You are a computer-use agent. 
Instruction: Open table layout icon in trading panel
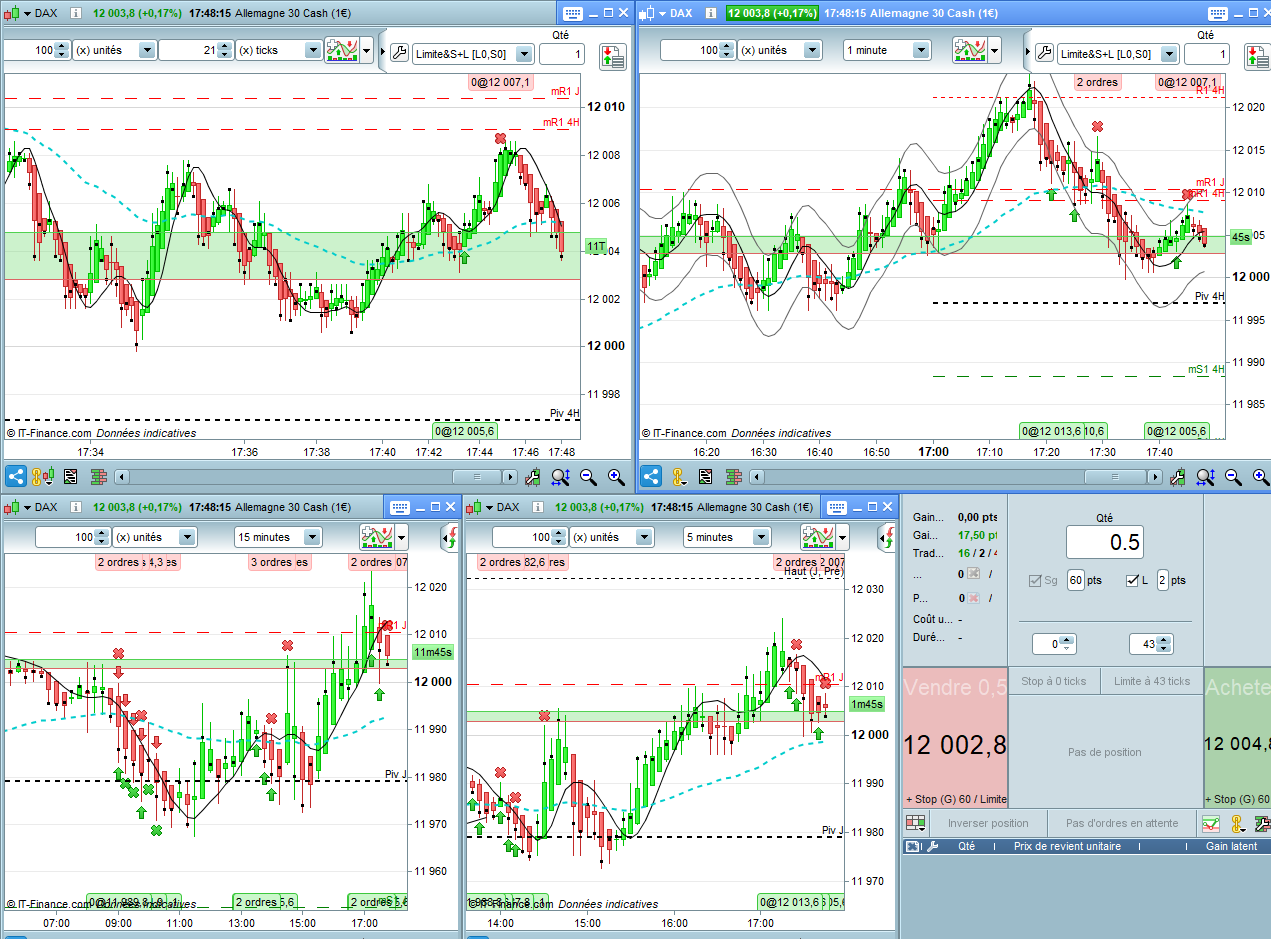tap(916, 824)
